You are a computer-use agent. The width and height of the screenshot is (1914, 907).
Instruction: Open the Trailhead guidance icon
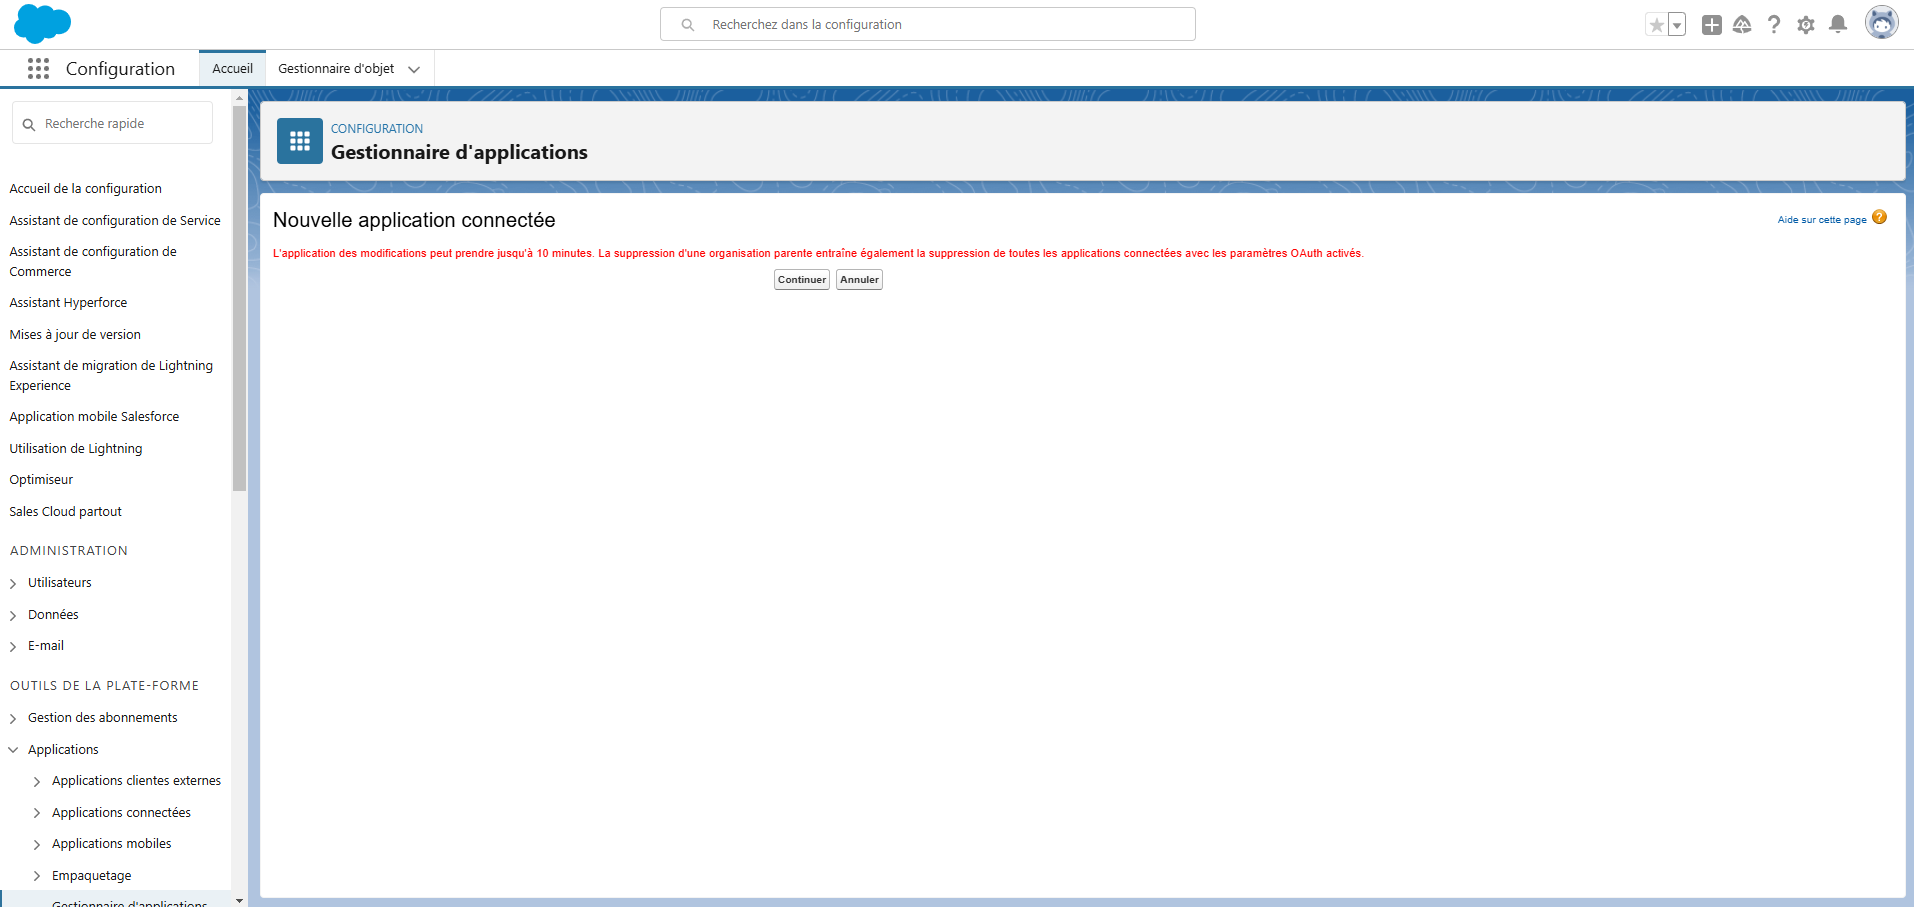pos(1742,25)
